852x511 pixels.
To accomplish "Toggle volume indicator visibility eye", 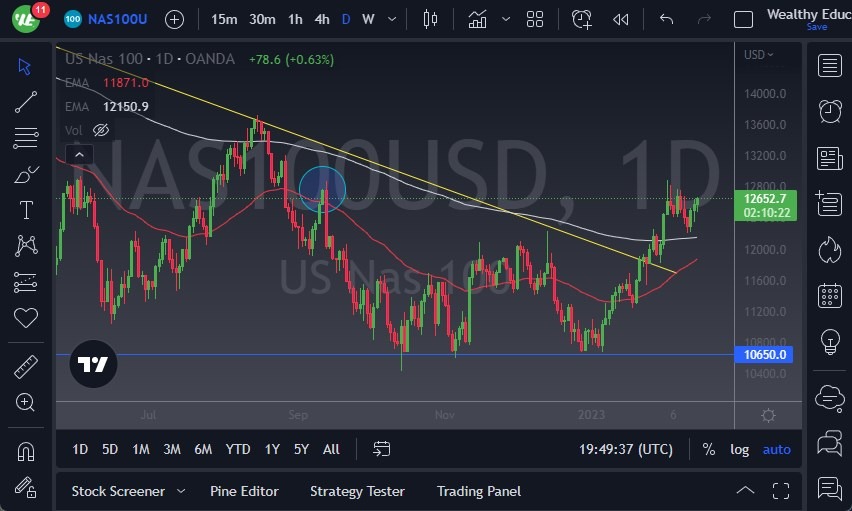I will click(x=100, y=130).
